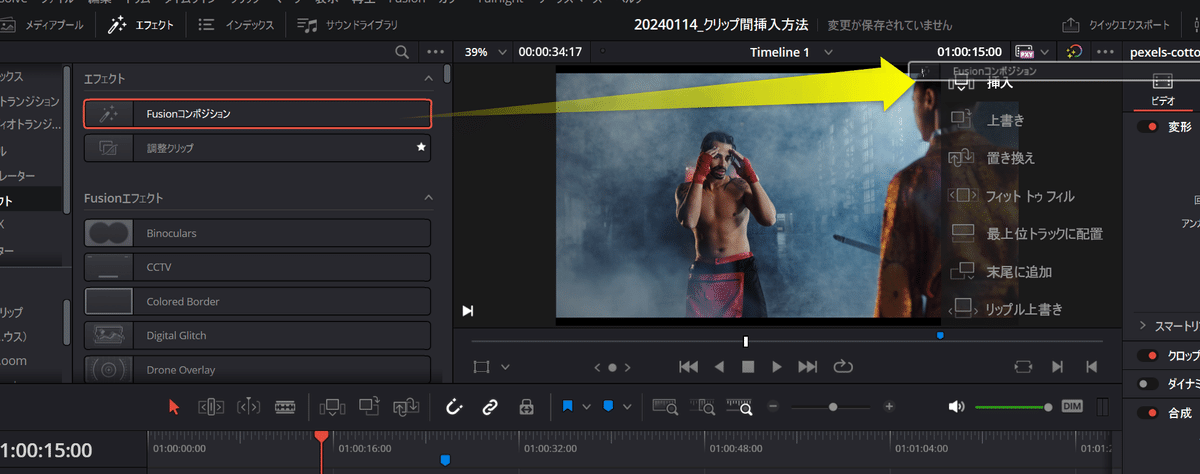Click the Overwrite Clip toolbar icon
Screen dimensions: 1200x474
(369, 407)
